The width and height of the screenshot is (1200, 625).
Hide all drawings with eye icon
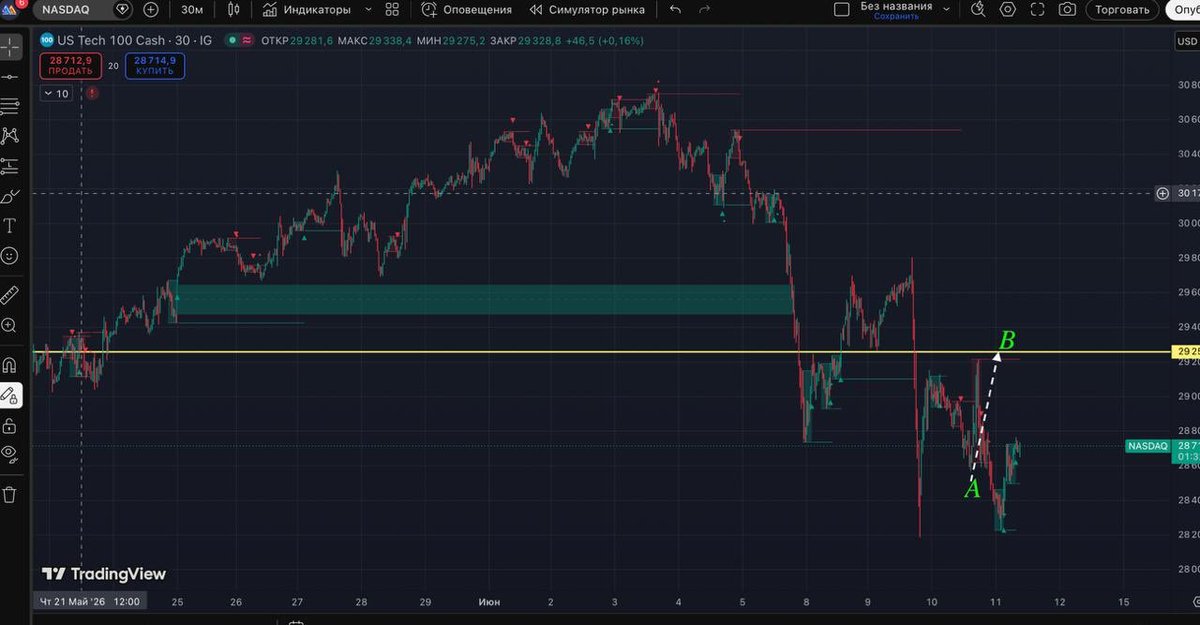click(x=10, y=453)
